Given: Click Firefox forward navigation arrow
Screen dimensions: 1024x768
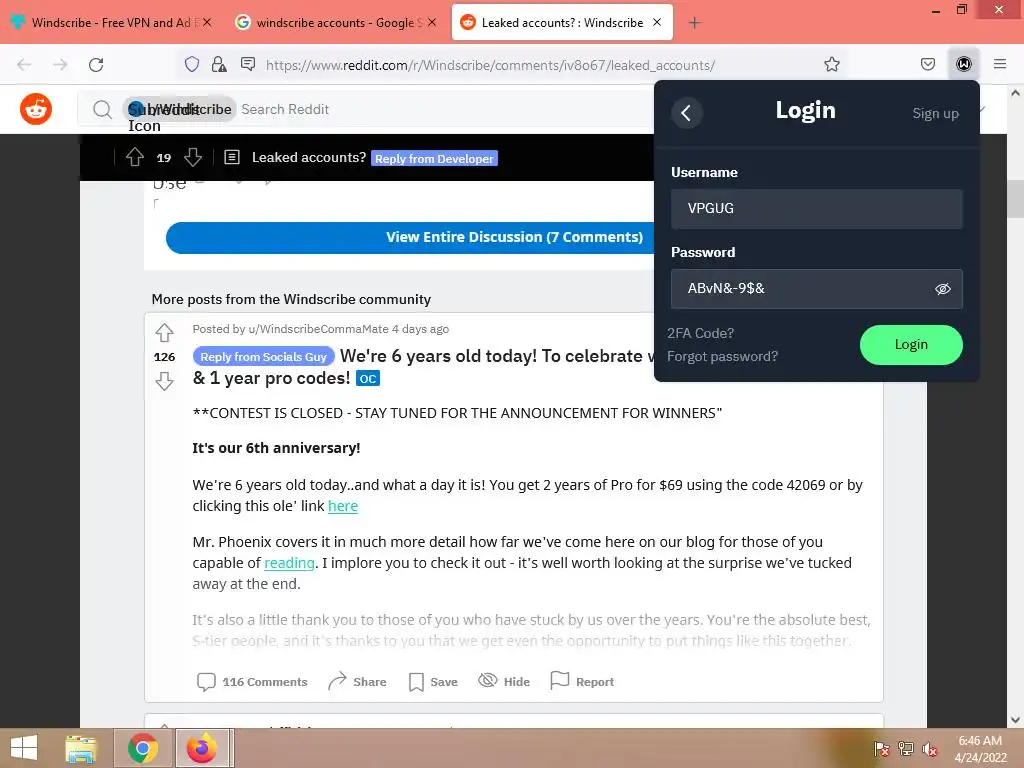Looking at the screenshot, I should (x=60, y=65).
